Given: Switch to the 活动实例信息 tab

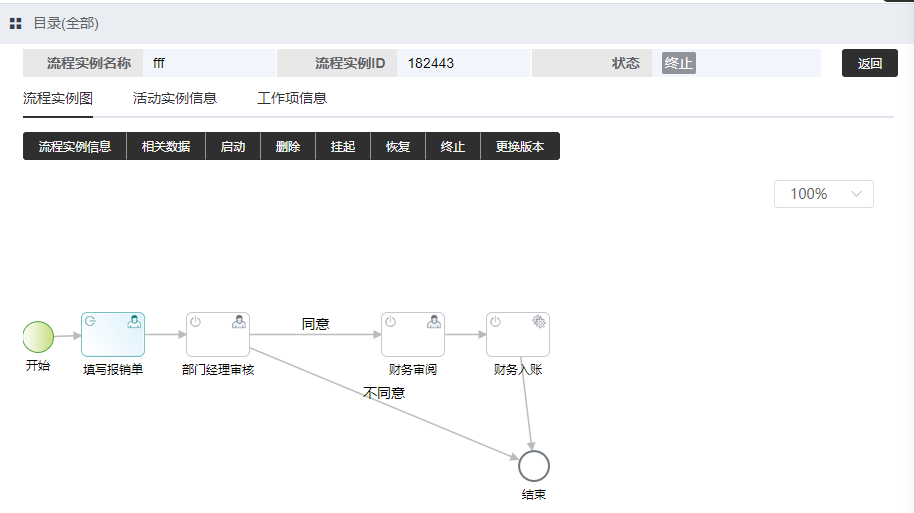Looking at the screenshot, I should click(x=175, y=98).
